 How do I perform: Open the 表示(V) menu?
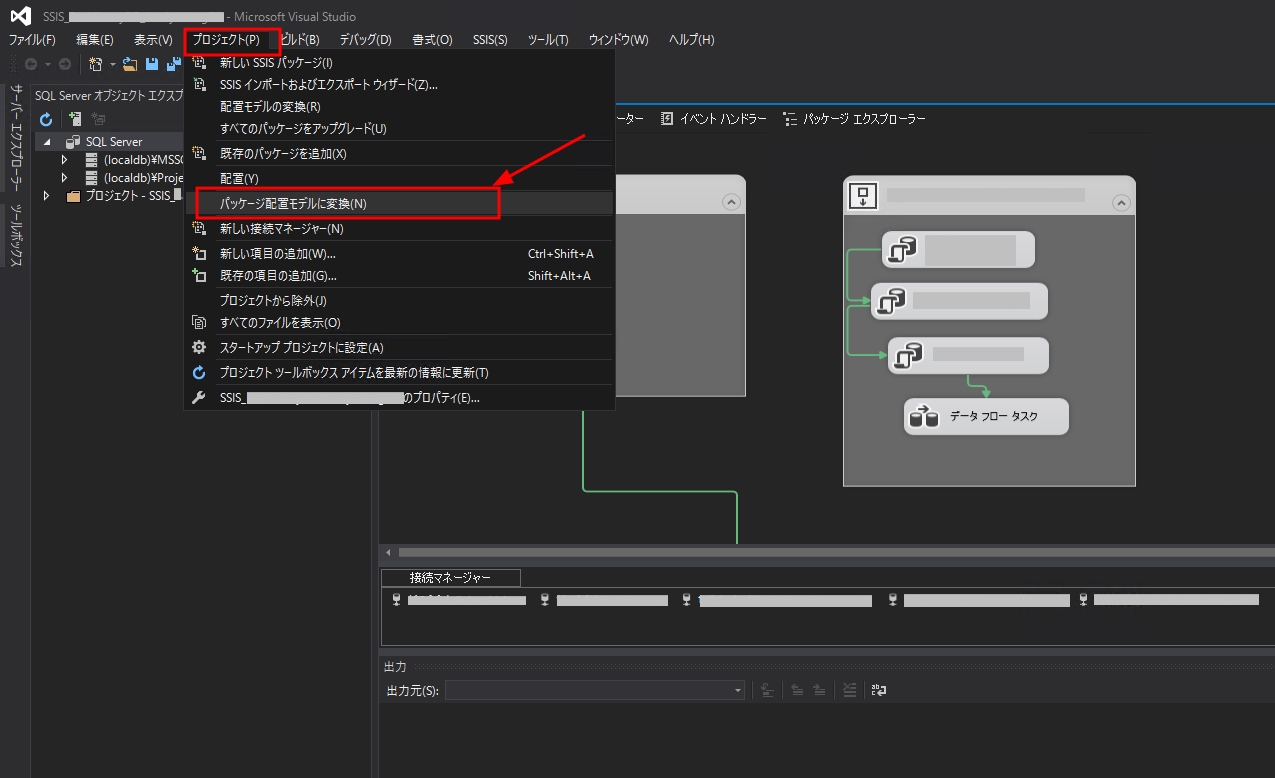pyautogui.click(x=153, y=40)
